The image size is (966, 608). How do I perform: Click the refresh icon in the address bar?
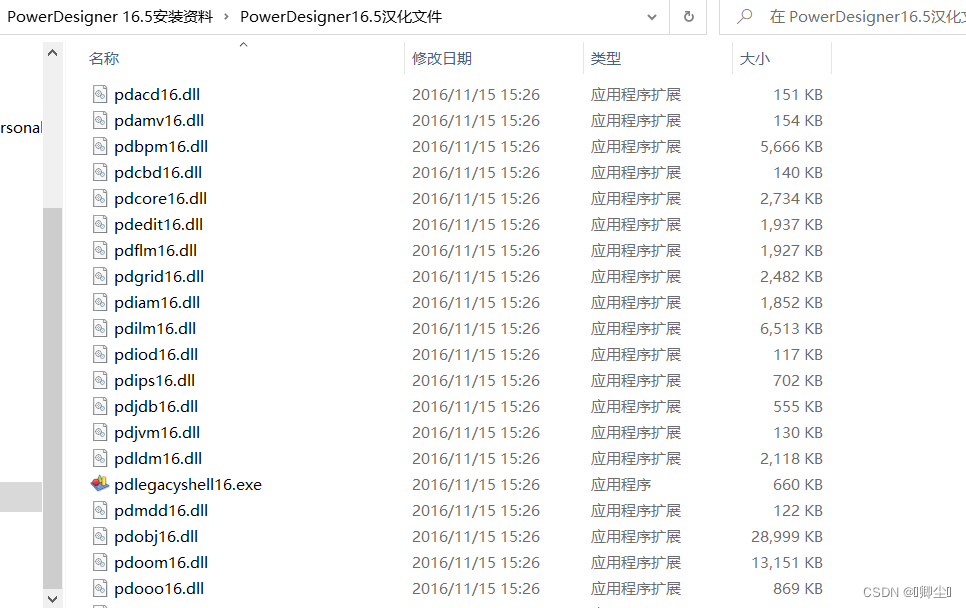pyautogui.click(x=688, y=17)
